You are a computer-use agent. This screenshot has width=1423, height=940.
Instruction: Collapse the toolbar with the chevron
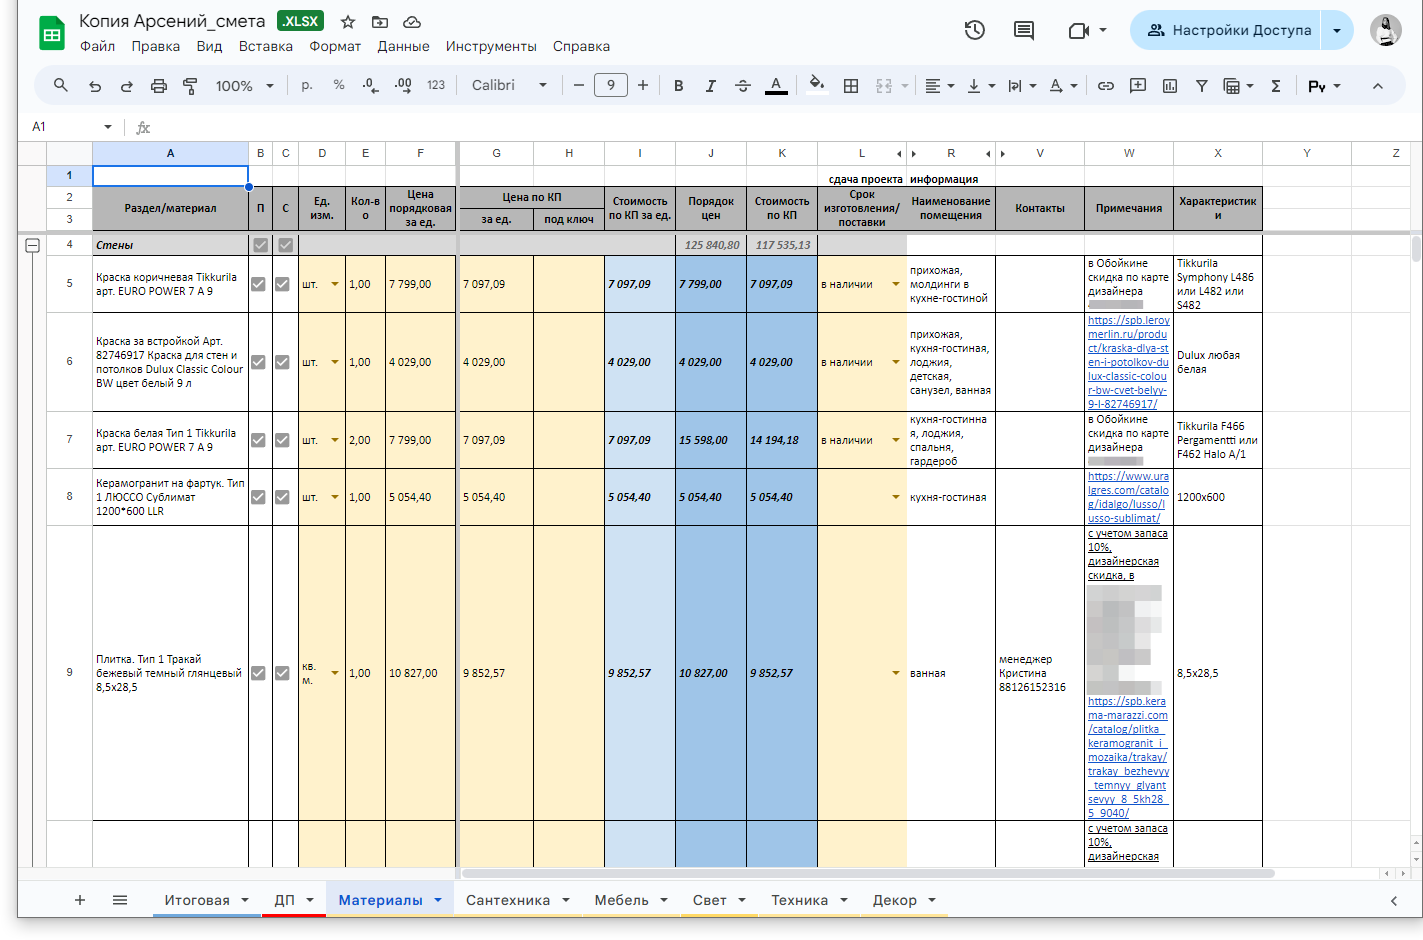click(x=1378, y=86)
